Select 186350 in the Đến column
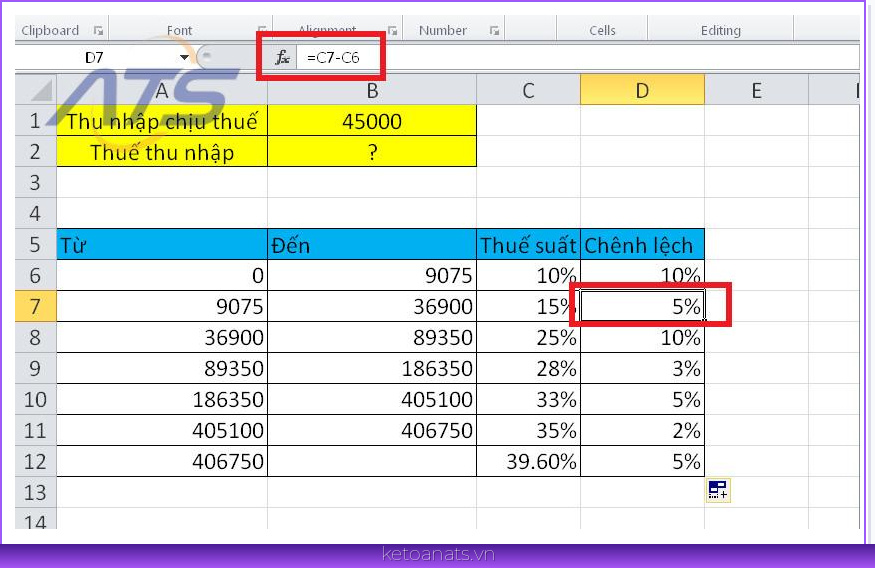 372,368
